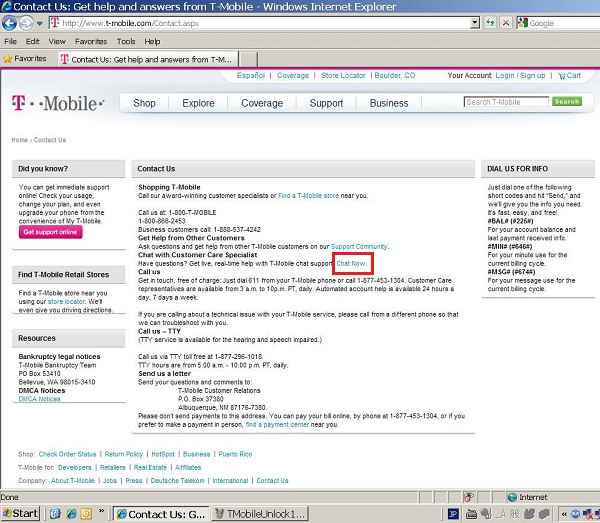
Task: Click the Find a T-Mobile store link
Action: click(x=308, y=196)
